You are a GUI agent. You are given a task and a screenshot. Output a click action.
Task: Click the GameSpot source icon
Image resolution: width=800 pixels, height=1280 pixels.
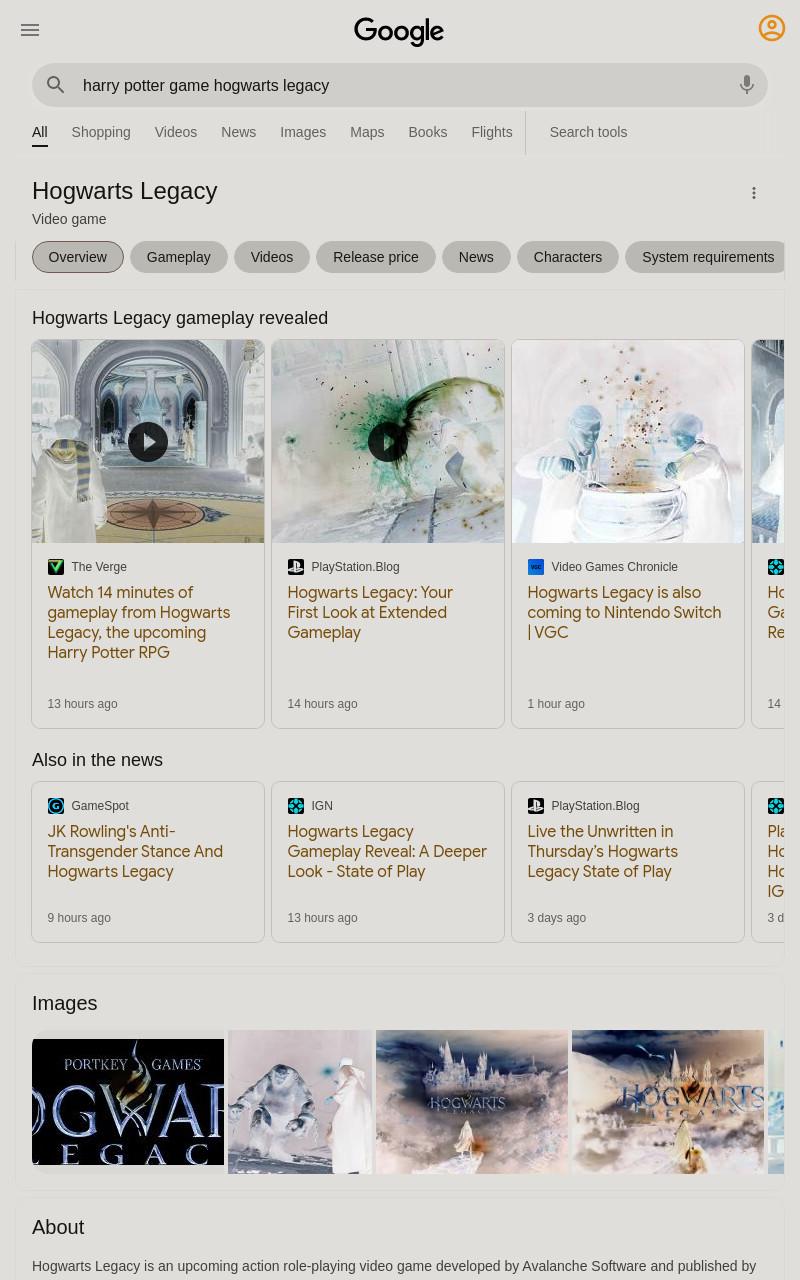(x=56, y=806)
